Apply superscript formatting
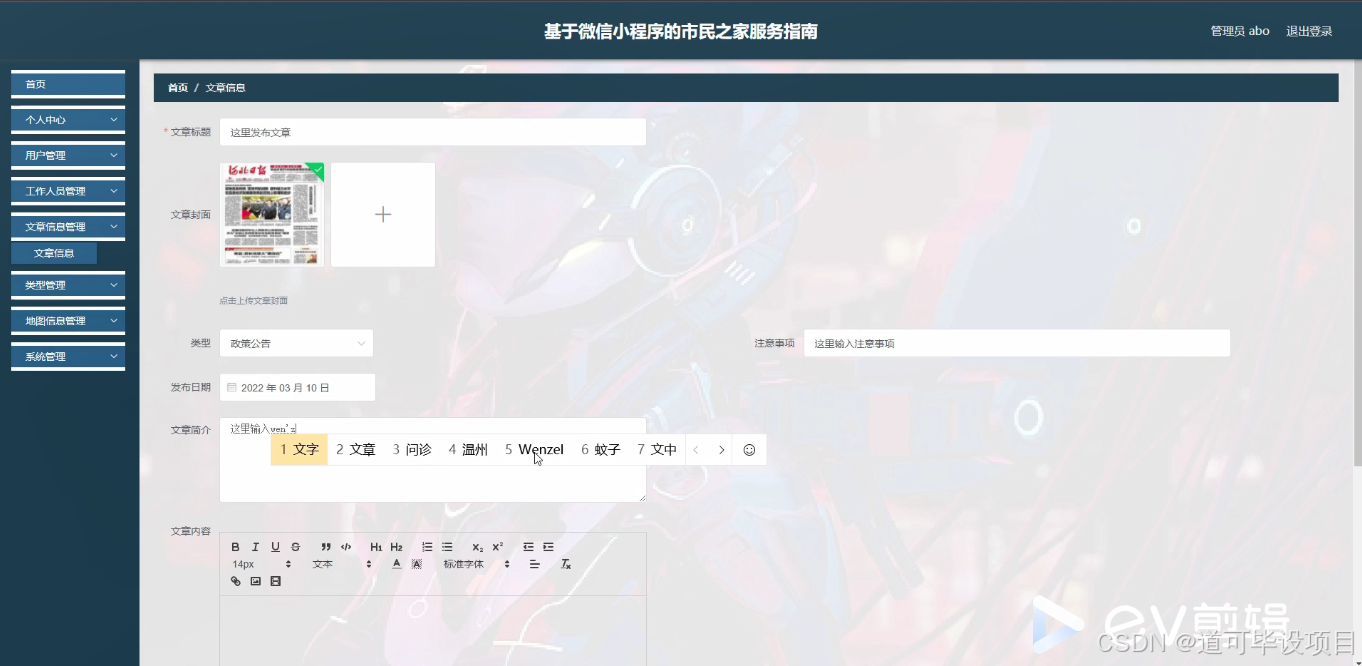Viewport: 1362px width, 666px height. tap(498, 547)
